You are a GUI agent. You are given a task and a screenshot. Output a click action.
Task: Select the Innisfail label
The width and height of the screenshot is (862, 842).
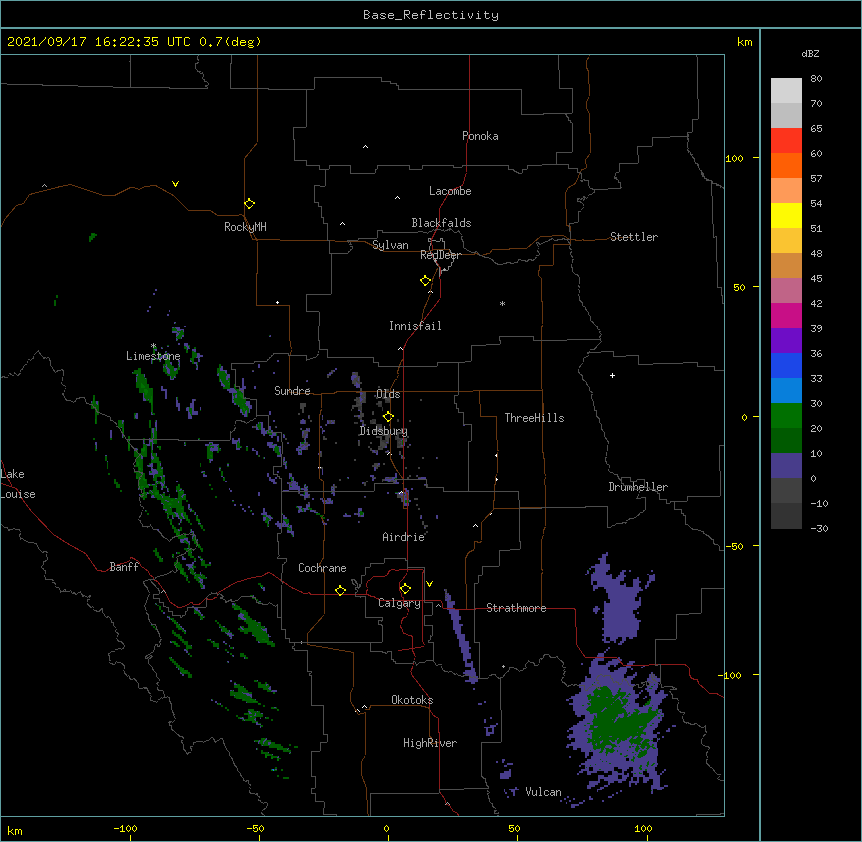[x=415, y=326]
